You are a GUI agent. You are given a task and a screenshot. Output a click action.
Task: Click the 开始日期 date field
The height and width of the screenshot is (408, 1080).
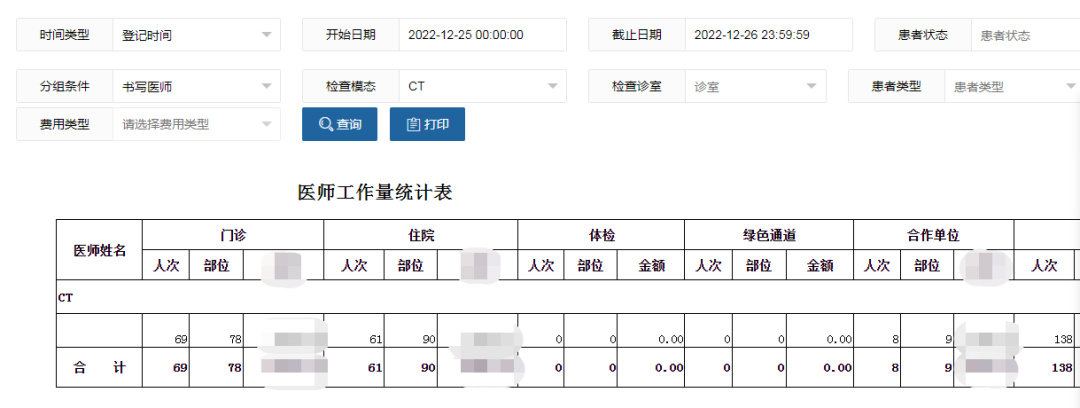click(482, 34)
